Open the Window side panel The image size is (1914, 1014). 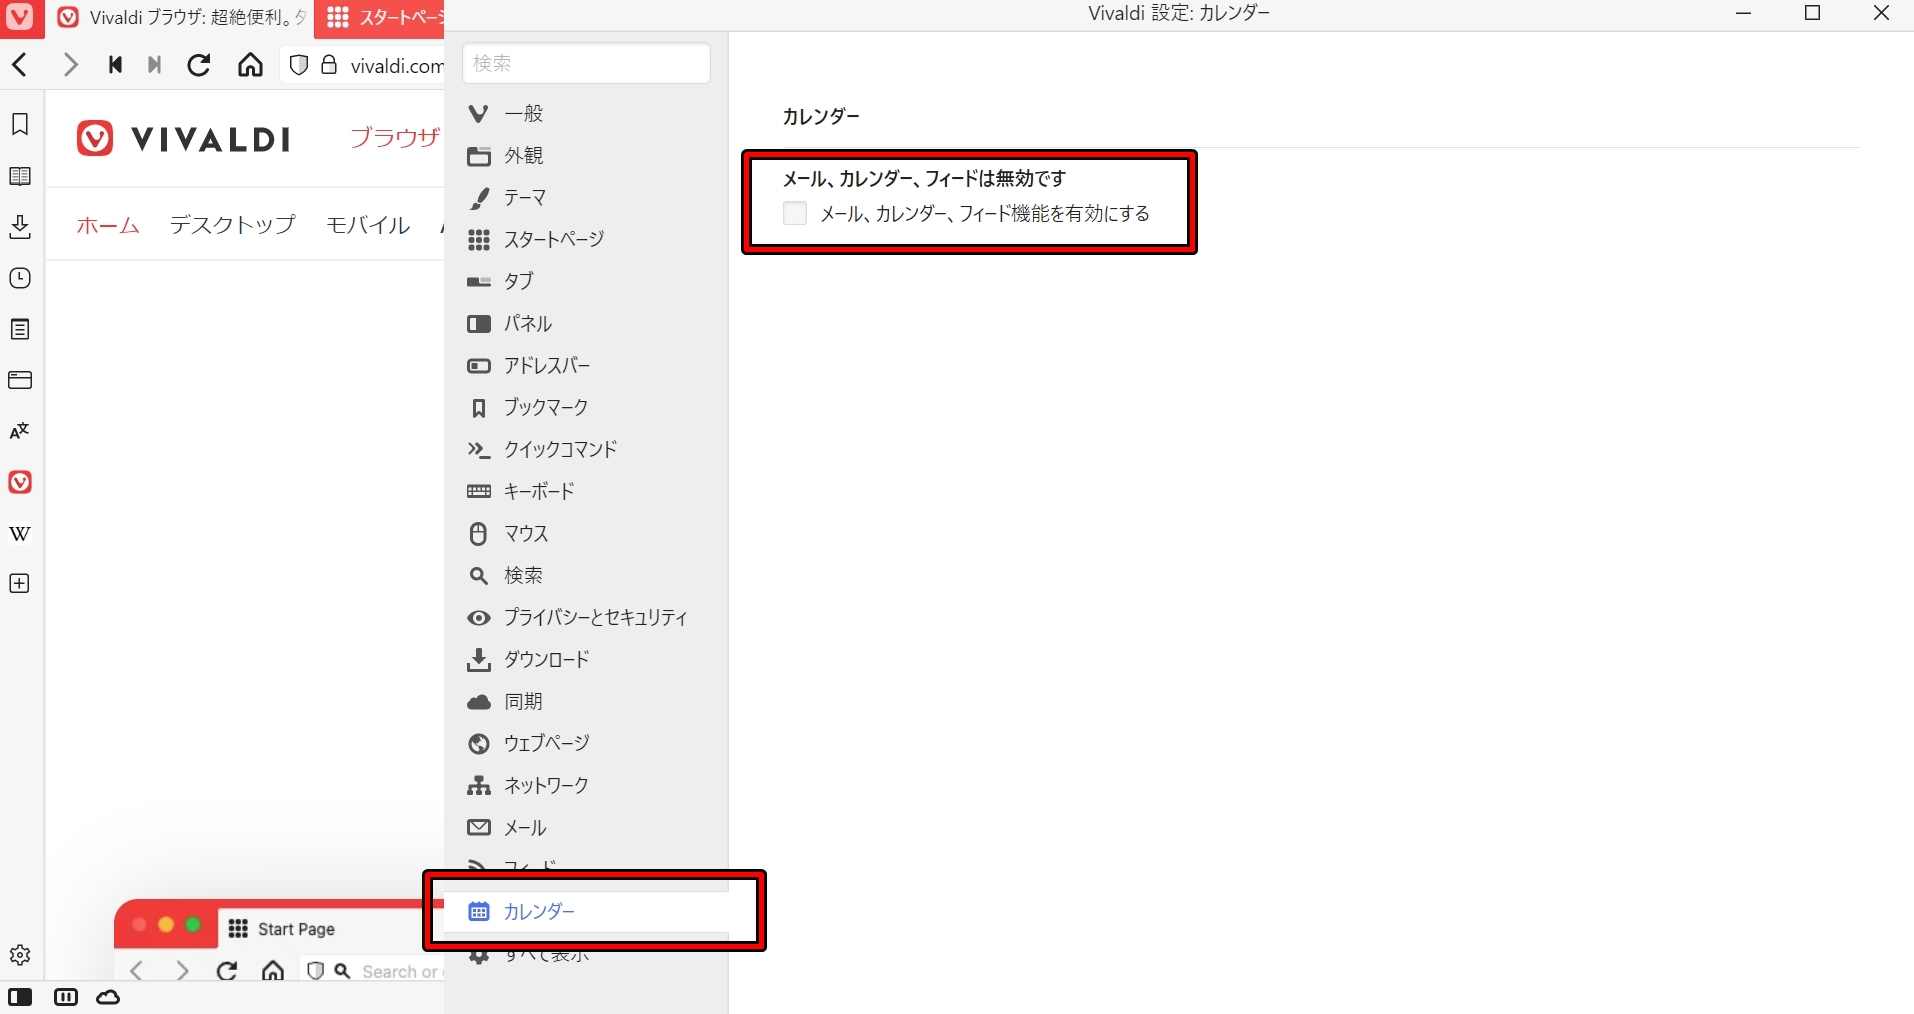(x=20, y=380)
